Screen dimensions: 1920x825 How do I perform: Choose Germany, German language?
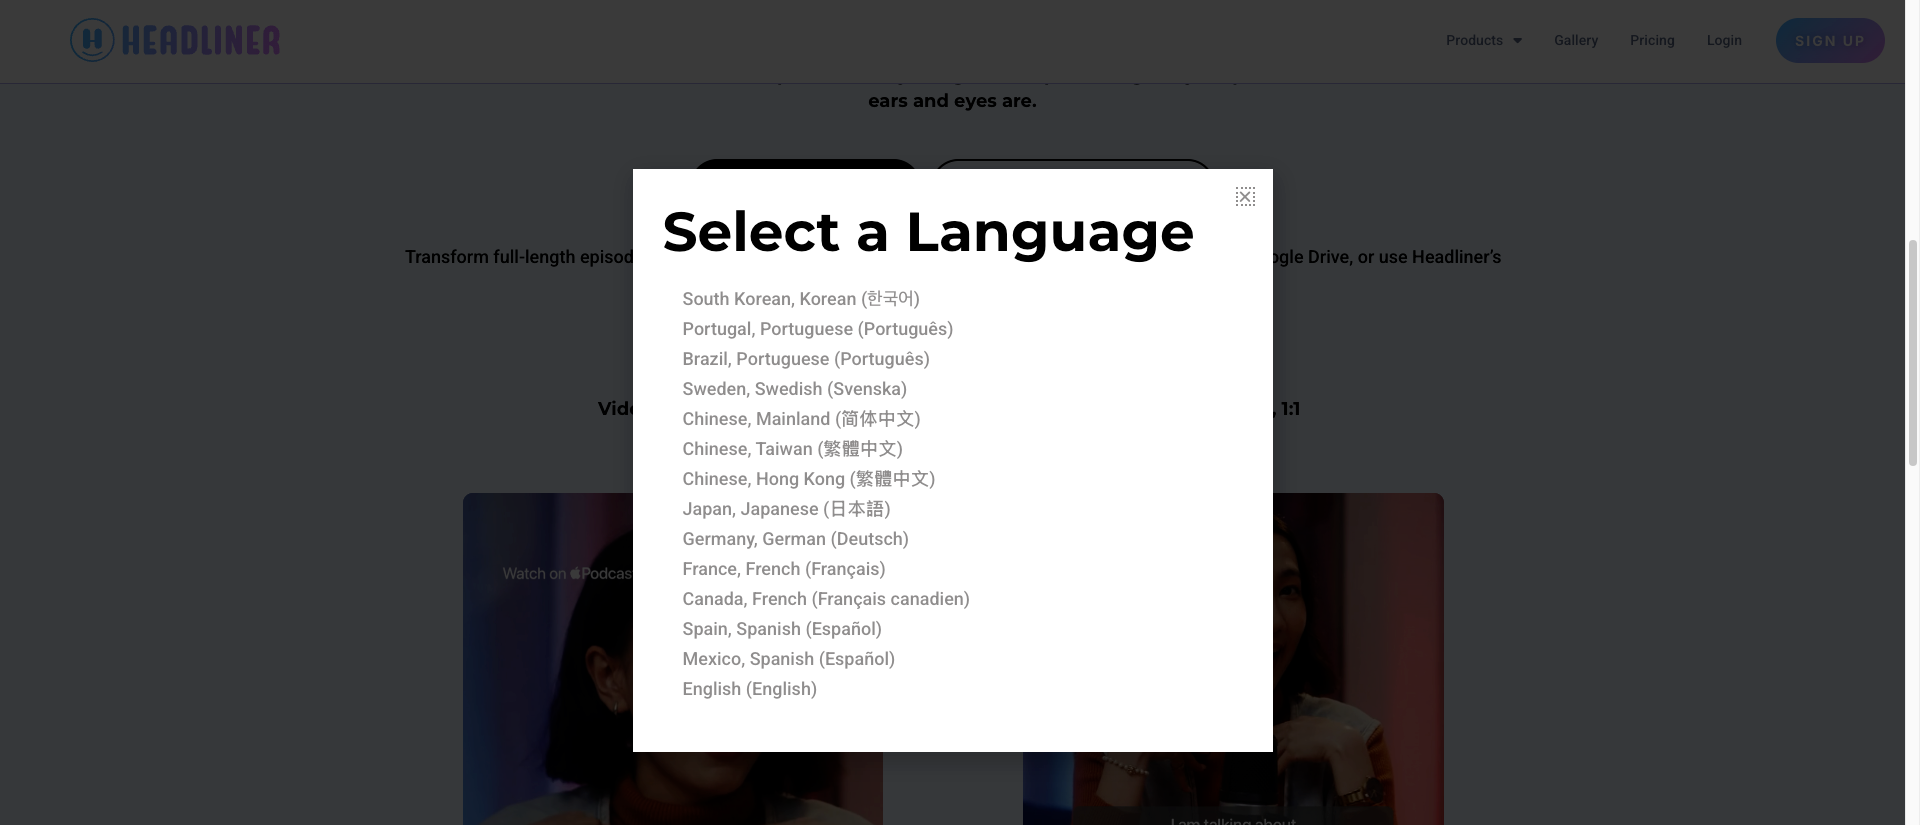coord(796,539)
